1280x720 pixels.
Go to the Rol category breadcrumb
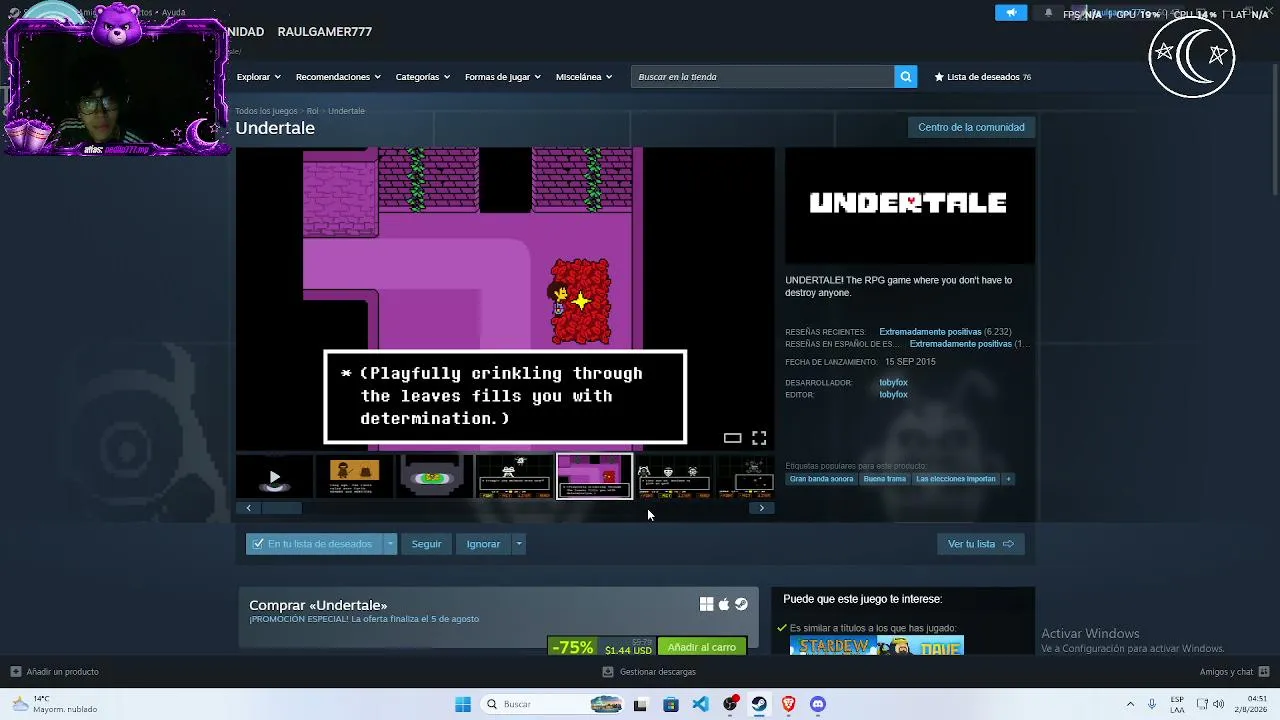312,111
